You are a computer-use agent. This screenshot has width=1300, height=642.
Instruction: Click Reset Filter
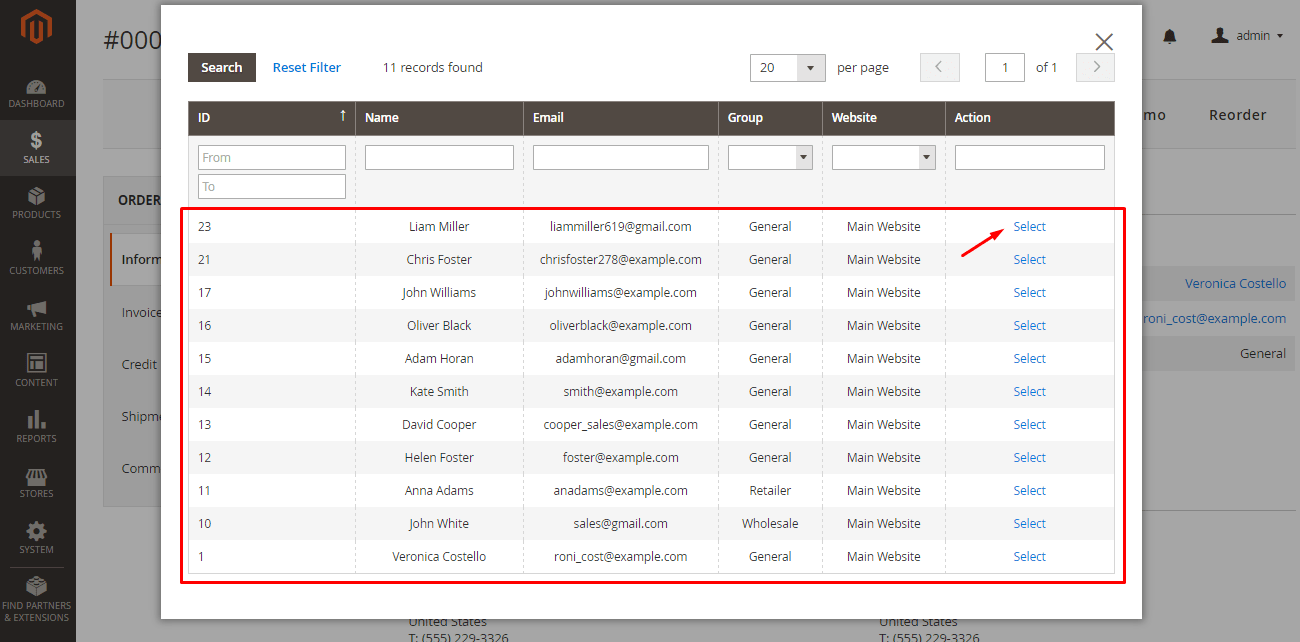coord(306,67)
